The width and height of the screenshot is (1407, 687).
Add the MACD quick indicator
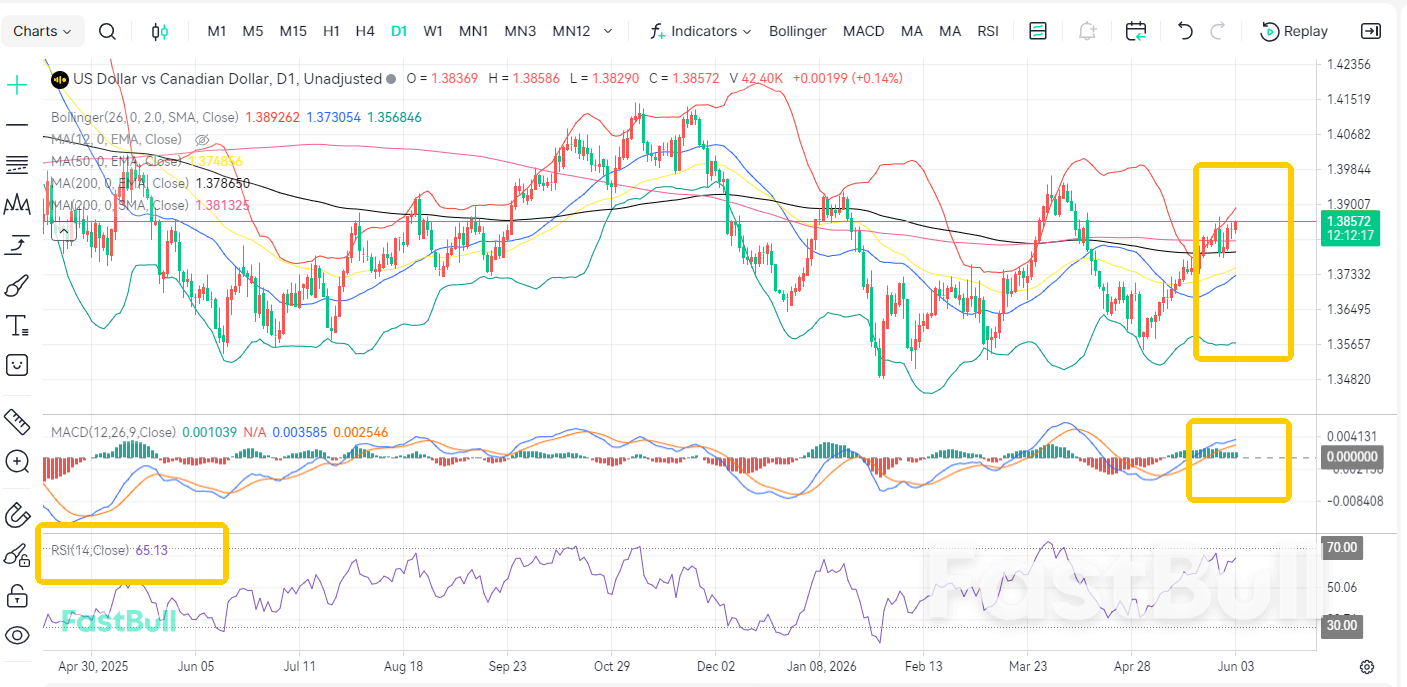[x=864, y=31]
